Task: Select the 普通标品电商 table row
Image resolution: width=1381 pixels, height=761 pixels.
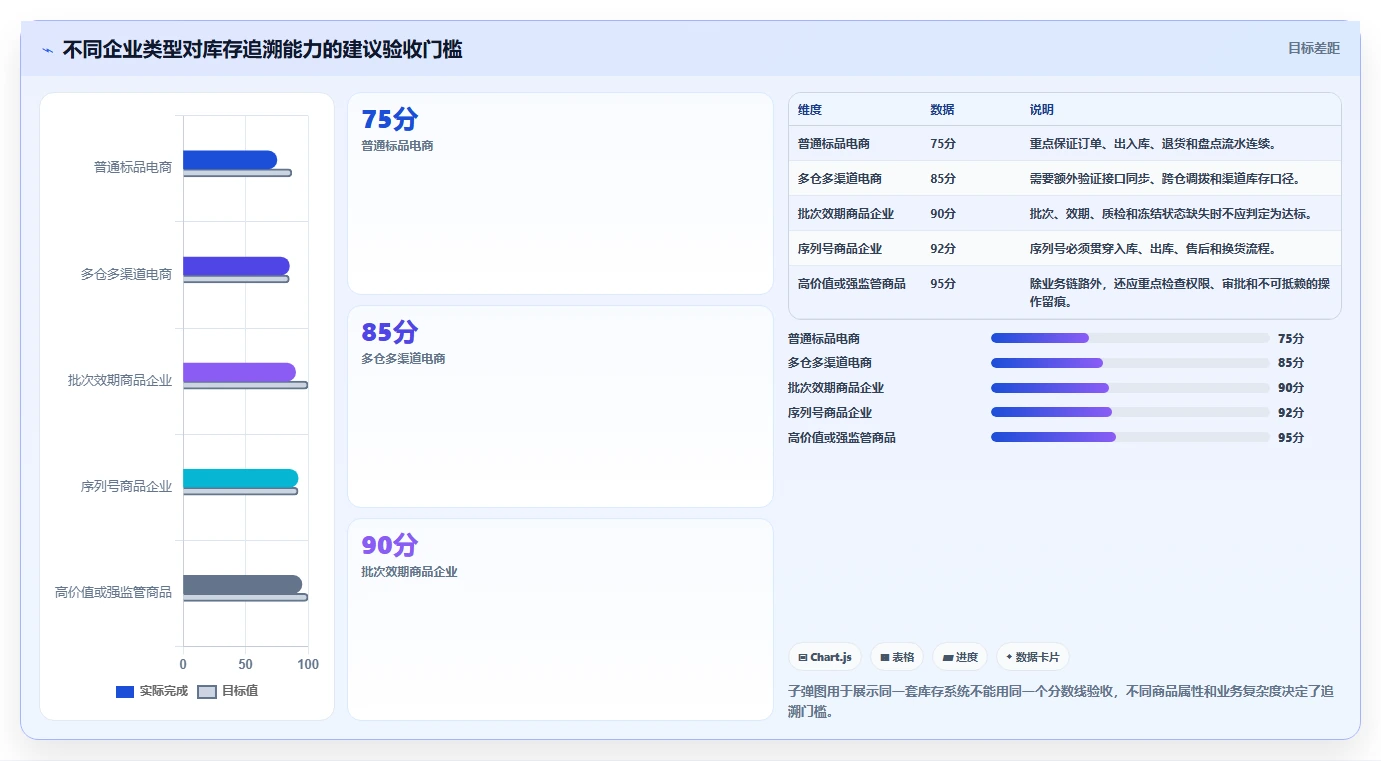Action: 1065,144
